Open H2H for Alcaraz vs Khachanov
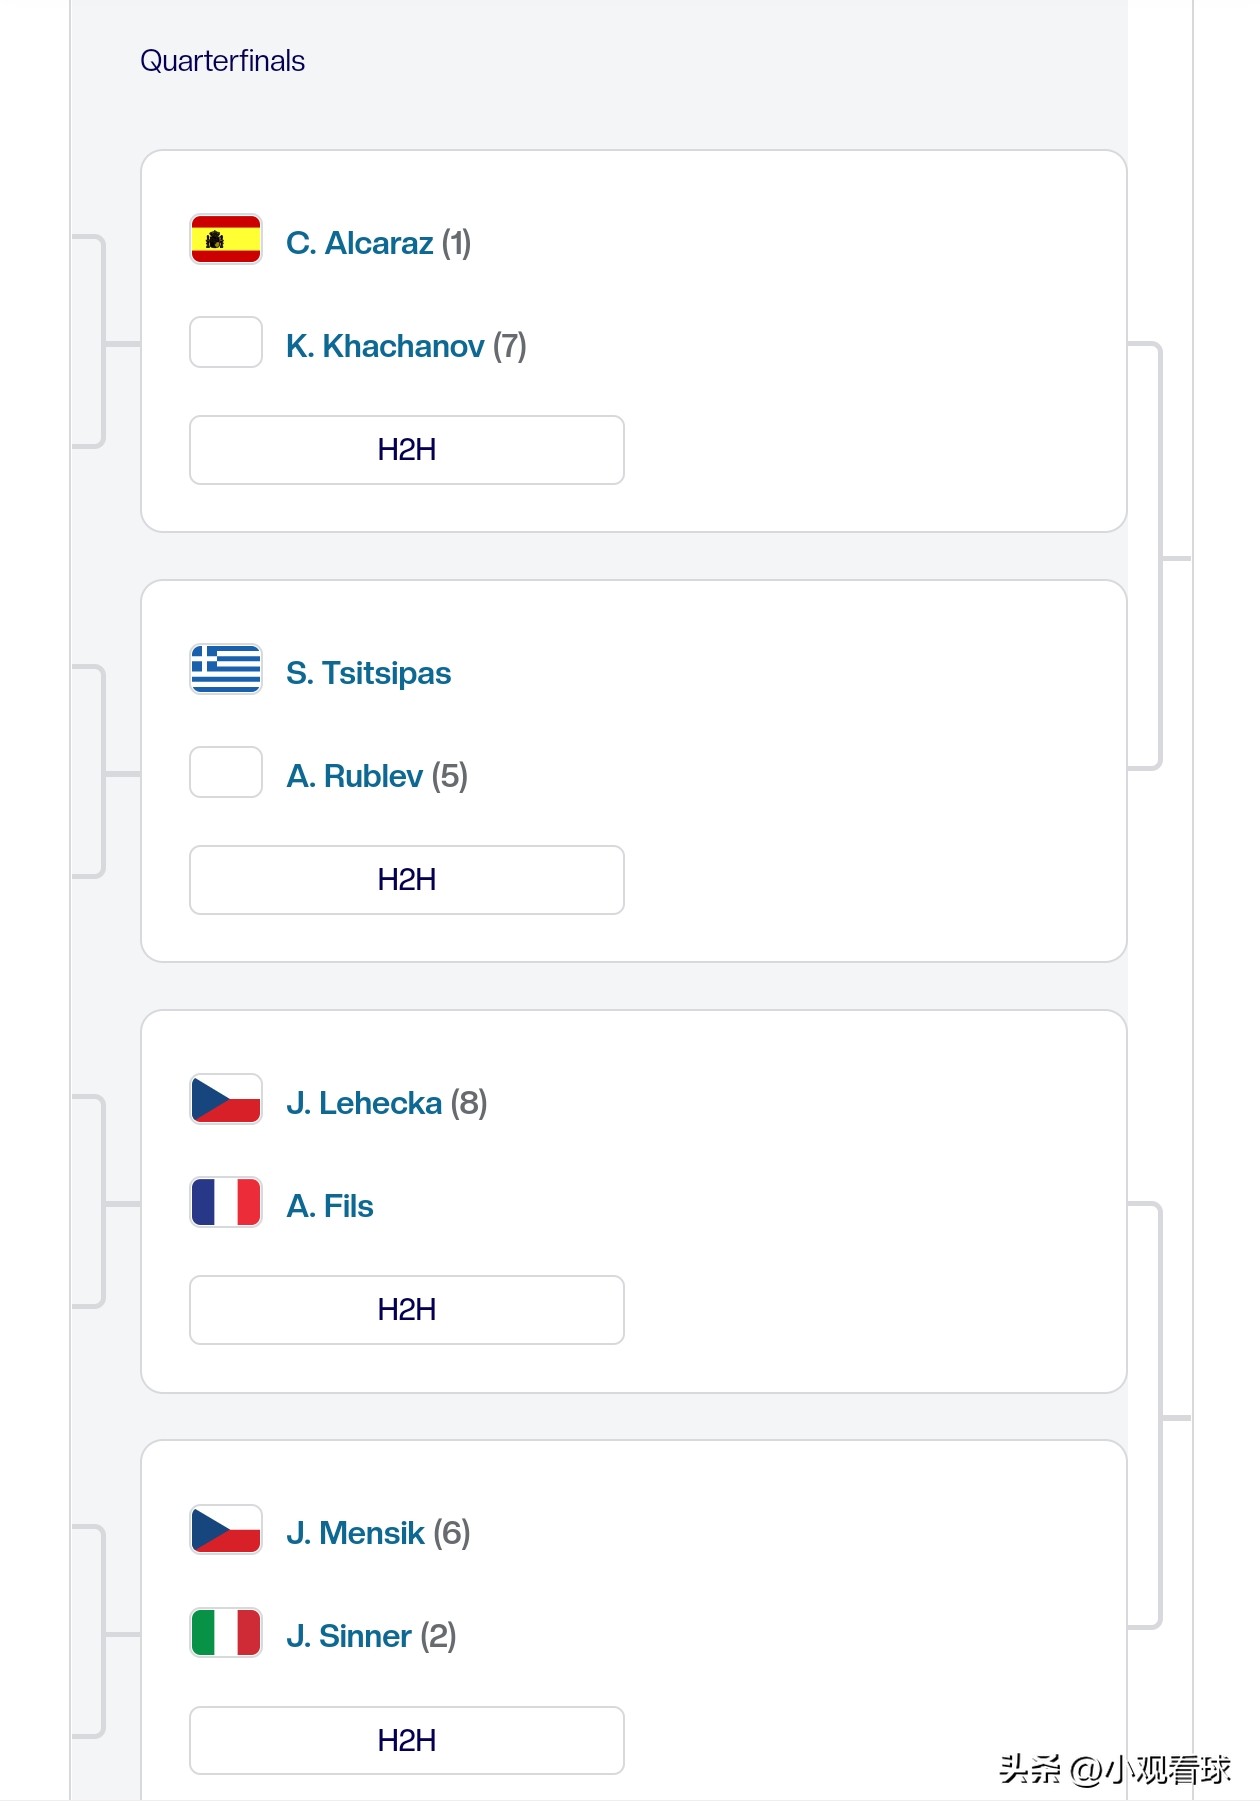Viewport: 1260px width, 1814px height. (406, 450)
